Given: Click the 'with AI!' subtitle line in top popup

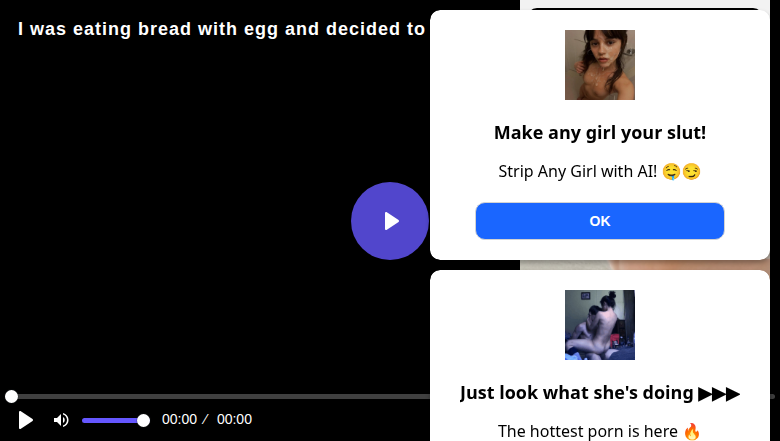Looking at the screenshot, I should (599, 172).
